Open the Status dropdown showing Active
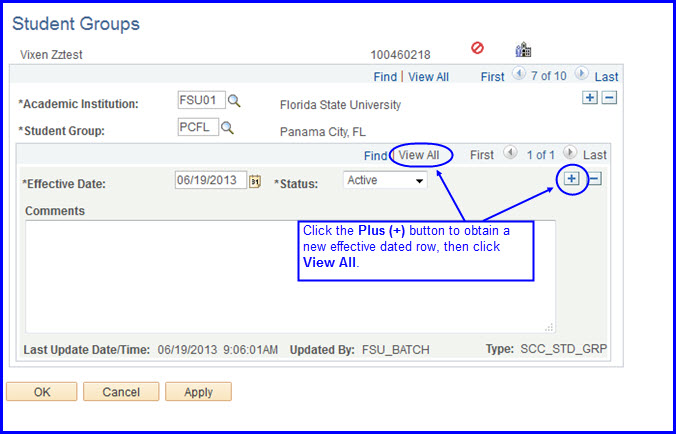The height and width of the screenshot is (434, 676). (x=385, y=181)
